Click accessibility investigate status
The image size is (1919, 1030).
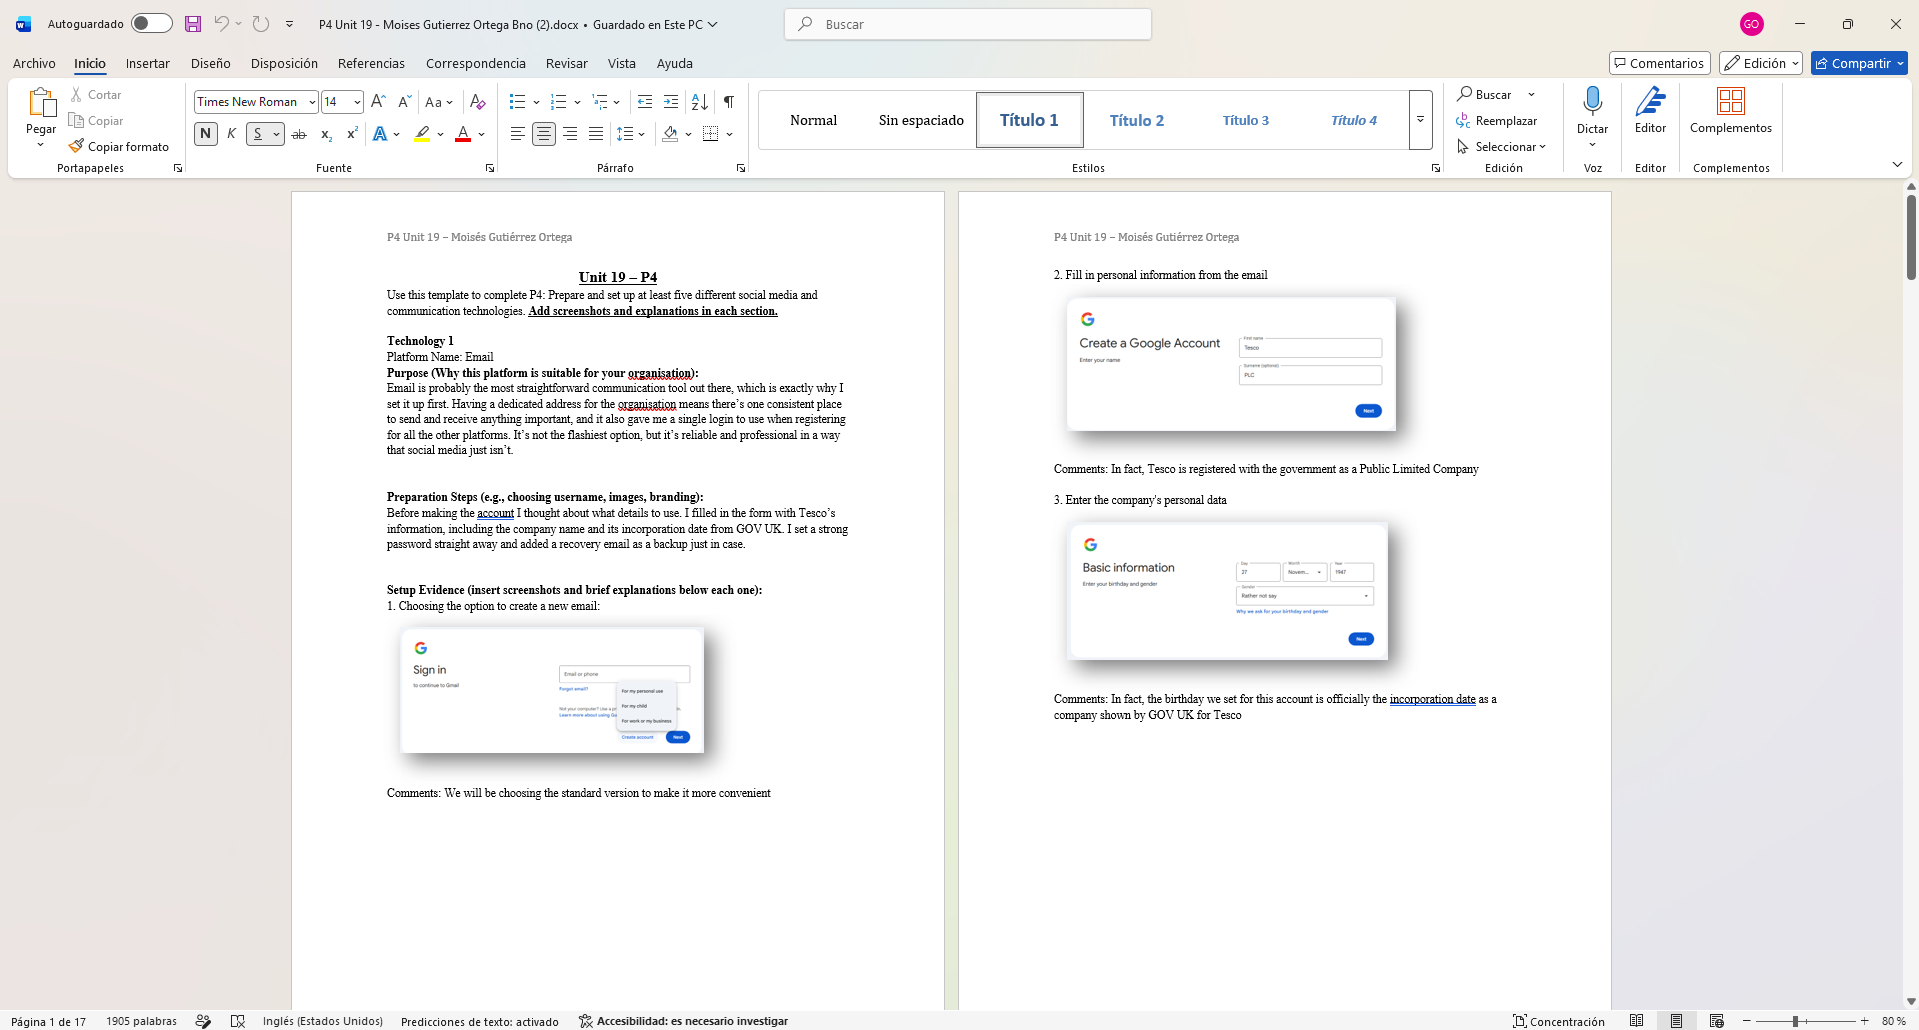684,1021
